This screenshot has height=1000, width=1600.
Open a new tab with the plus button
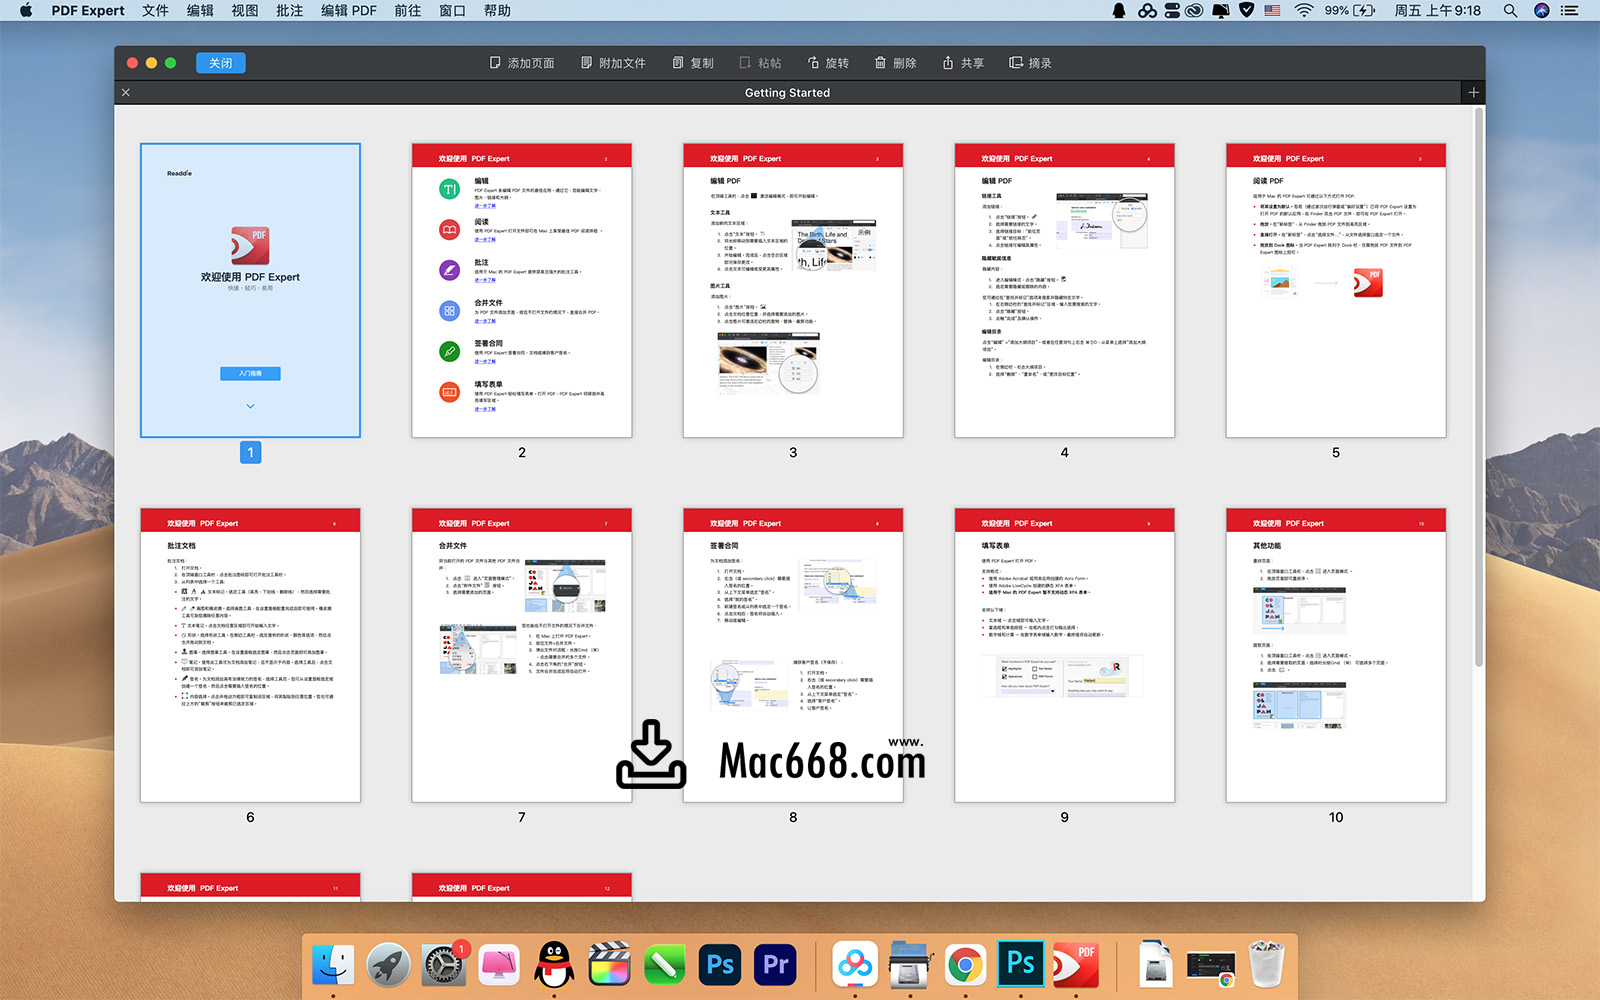1473,92
